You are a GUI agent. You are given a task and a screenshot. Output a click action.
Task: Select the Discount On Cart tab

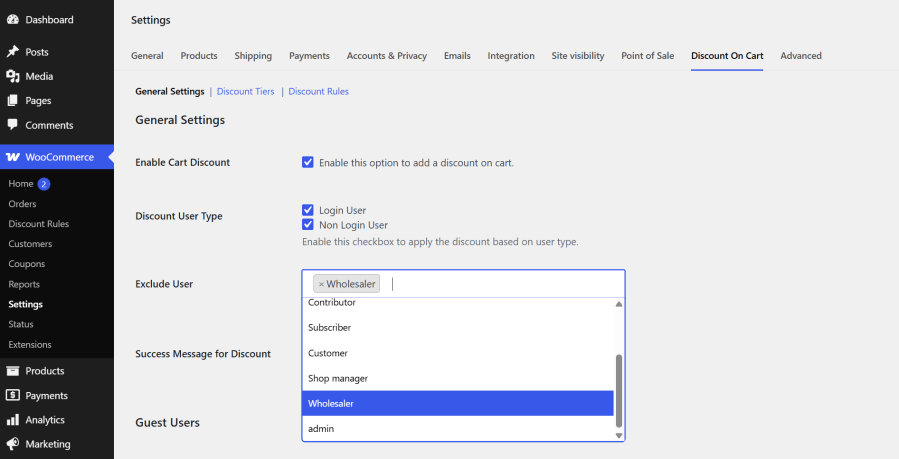(727, 56)
